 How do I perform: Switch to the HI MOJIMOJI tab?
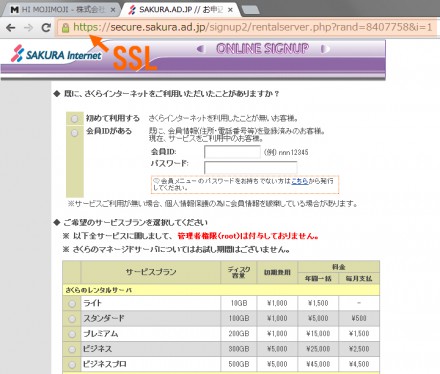click(63, 10)
